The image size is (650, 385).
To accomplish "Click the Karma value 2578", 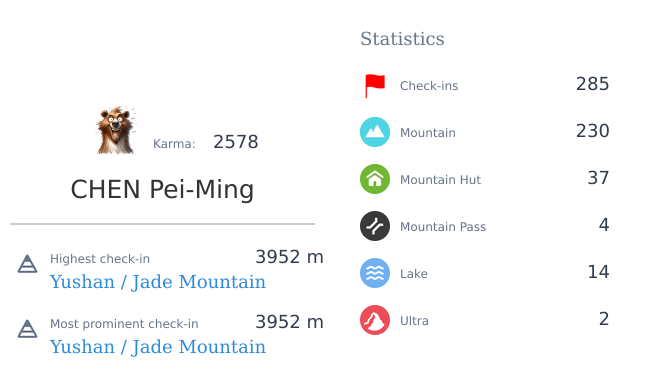I will (x=236, y=142).
